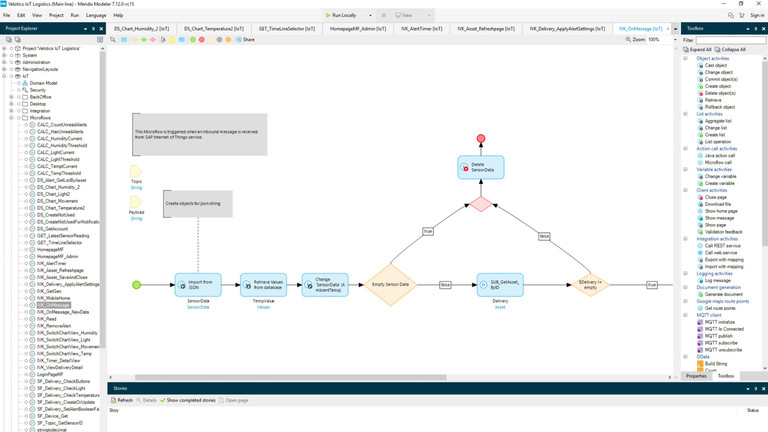Expand the BackOffice folder in explorer
768x432 pixels.
point(11,97)
